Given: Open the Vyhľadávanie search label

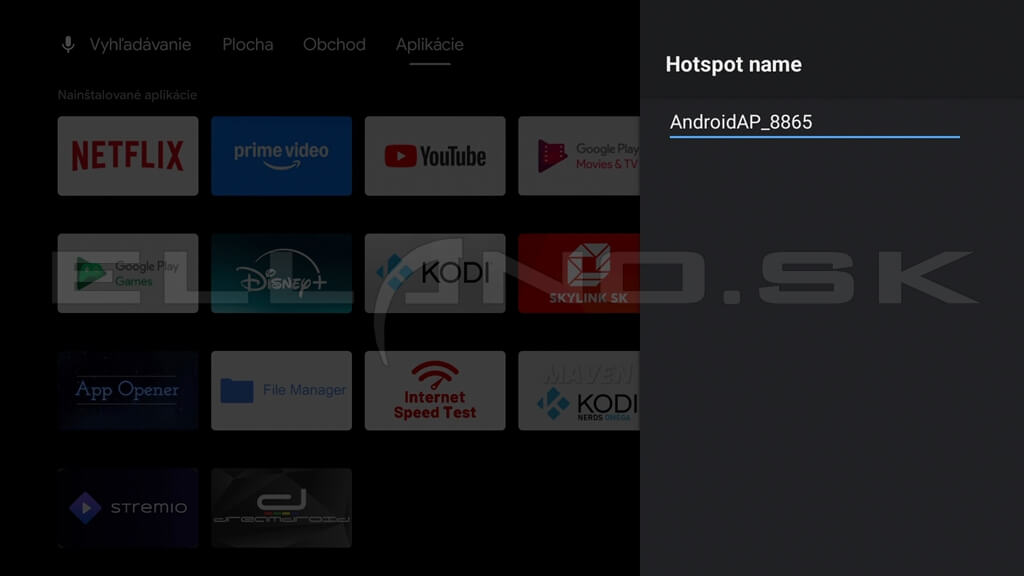Looking at the screenshot, I should tap(140, 45).
